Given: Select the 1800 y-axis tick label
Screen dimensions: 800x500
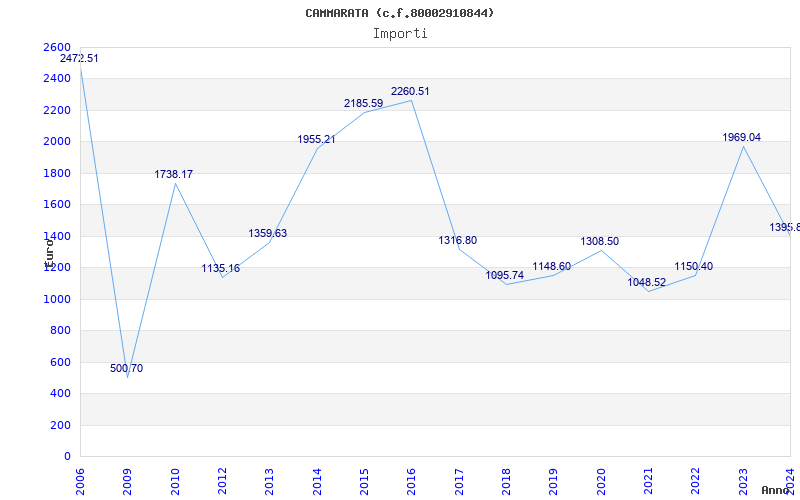Looking at the screenshot, I should click(57, 173).
